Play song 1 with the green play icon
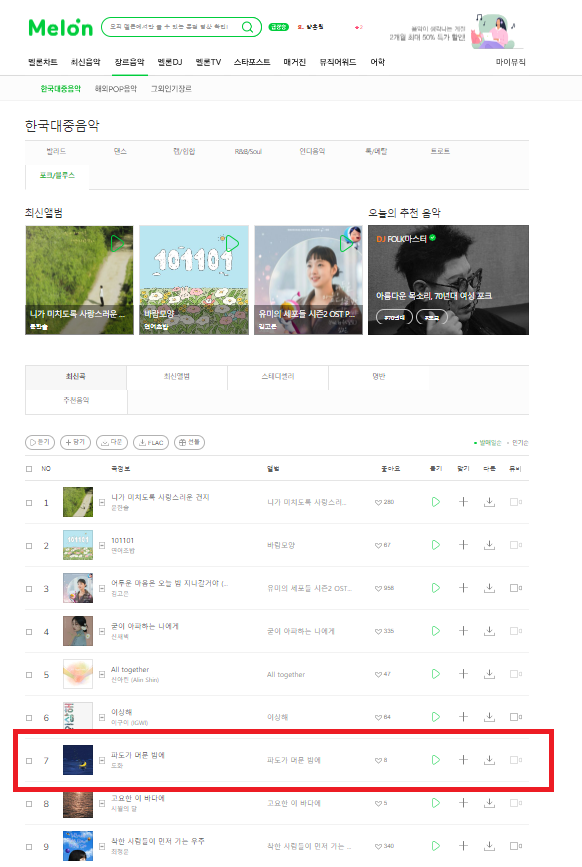 [436, 502]
